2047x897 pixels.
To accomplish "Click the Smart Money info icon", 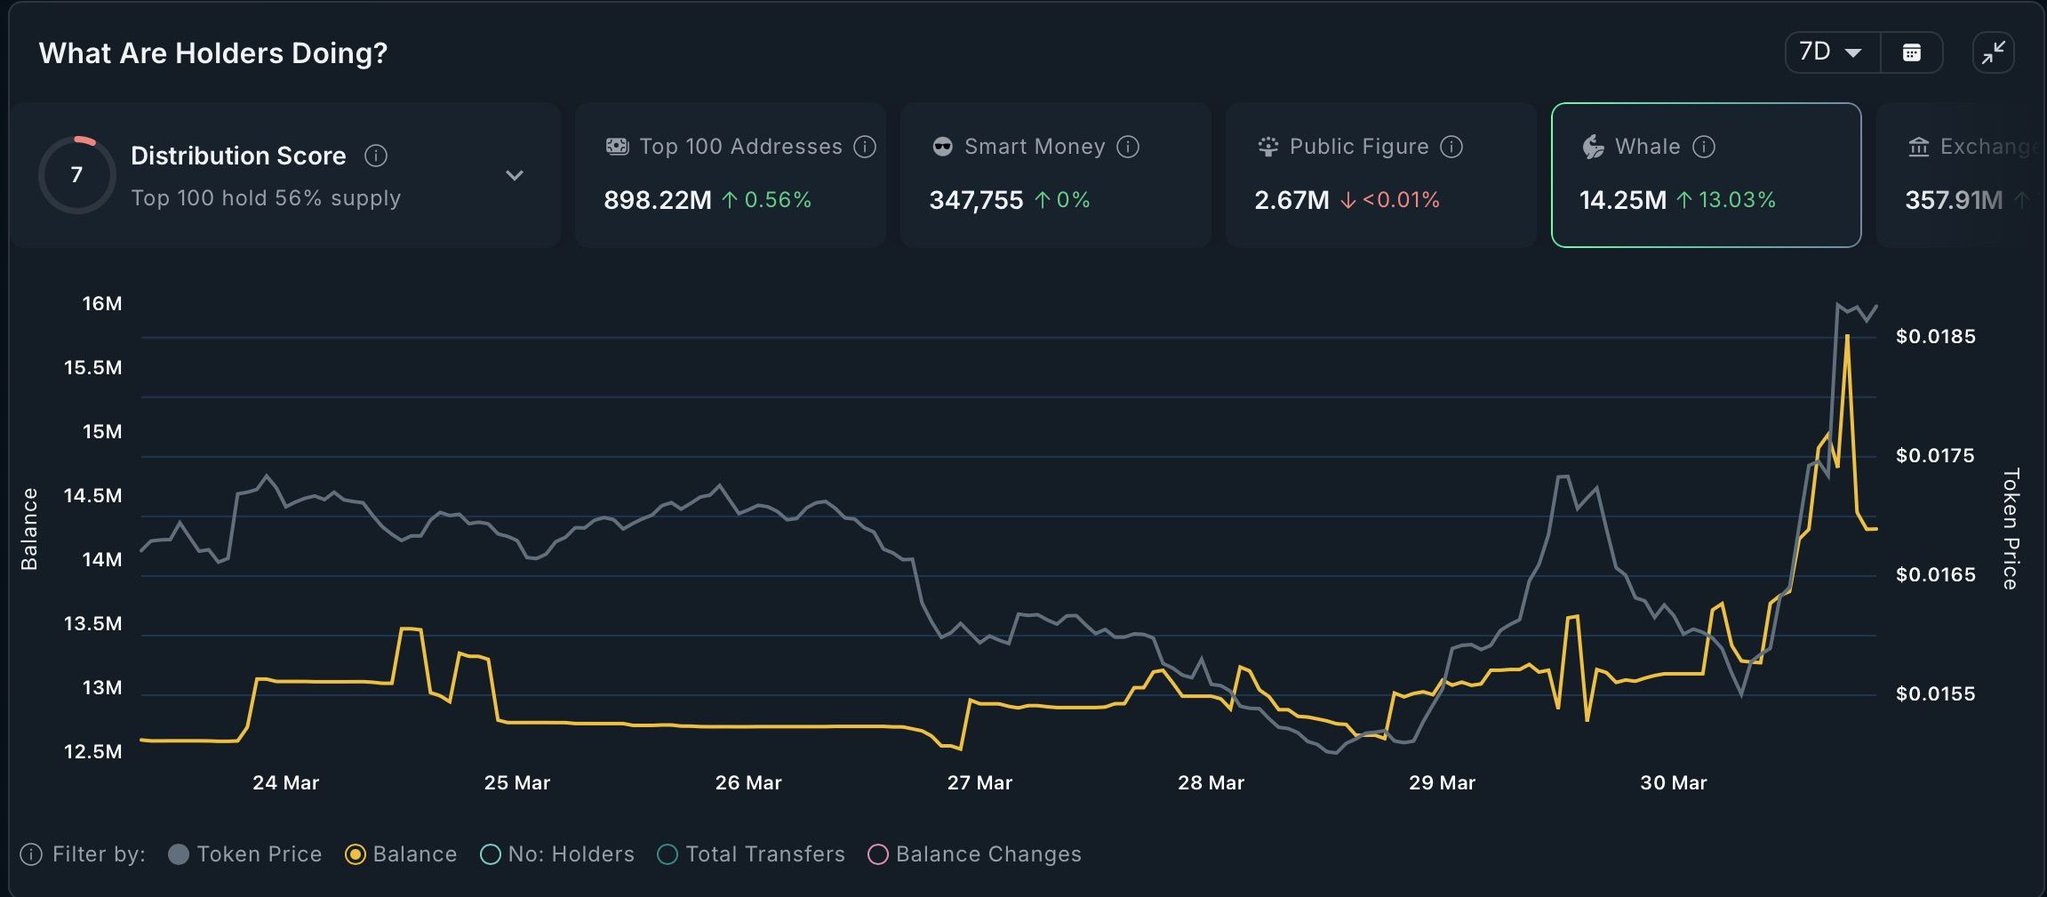I will 1128,147.
